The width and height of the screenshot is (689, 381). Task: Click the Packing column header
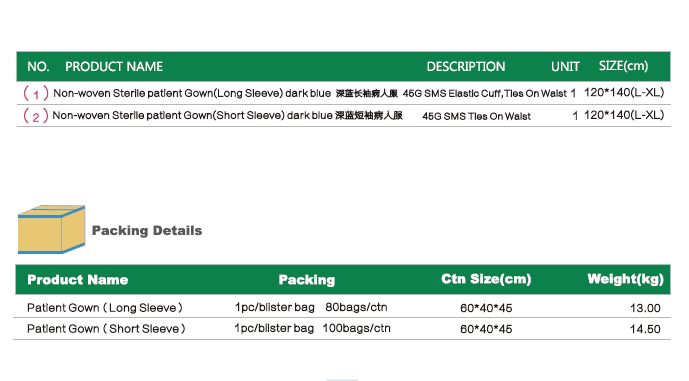(307, 280)
